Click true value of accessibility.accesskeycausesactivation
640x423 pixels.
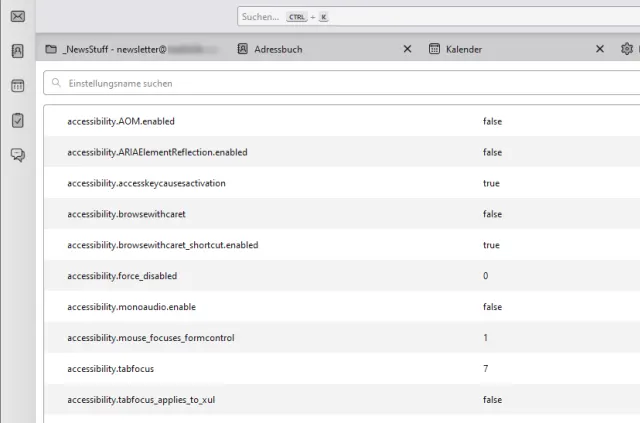tap(491, 183)
